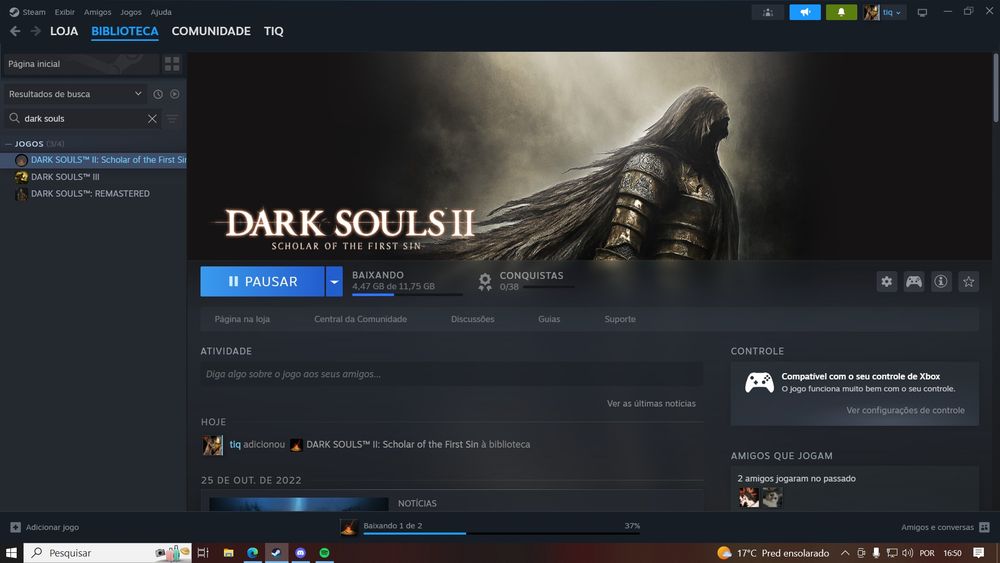Show ready-to-play games filter icon
This screenshot has height=563, width=1000.
pyautogui.click(x=175, y=94)
